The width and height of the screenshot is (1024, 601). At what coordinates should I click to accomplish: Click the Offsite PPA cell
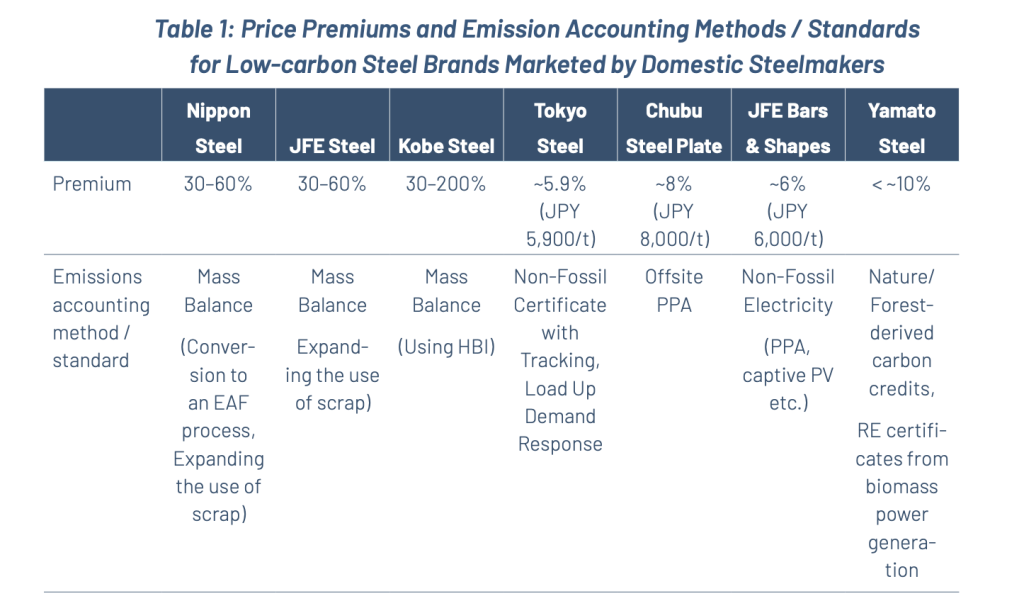point(674,291)
